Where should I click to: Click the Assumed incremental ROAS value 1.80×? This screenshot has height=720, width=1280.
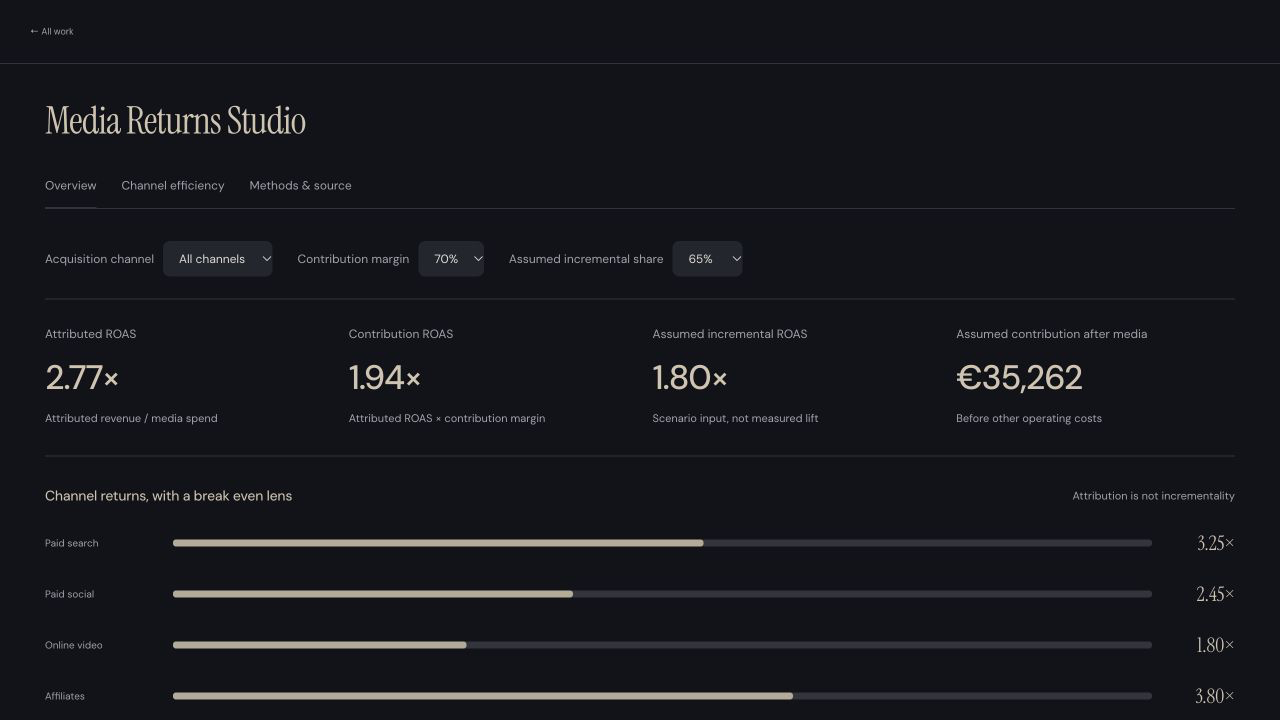(690, 378)
